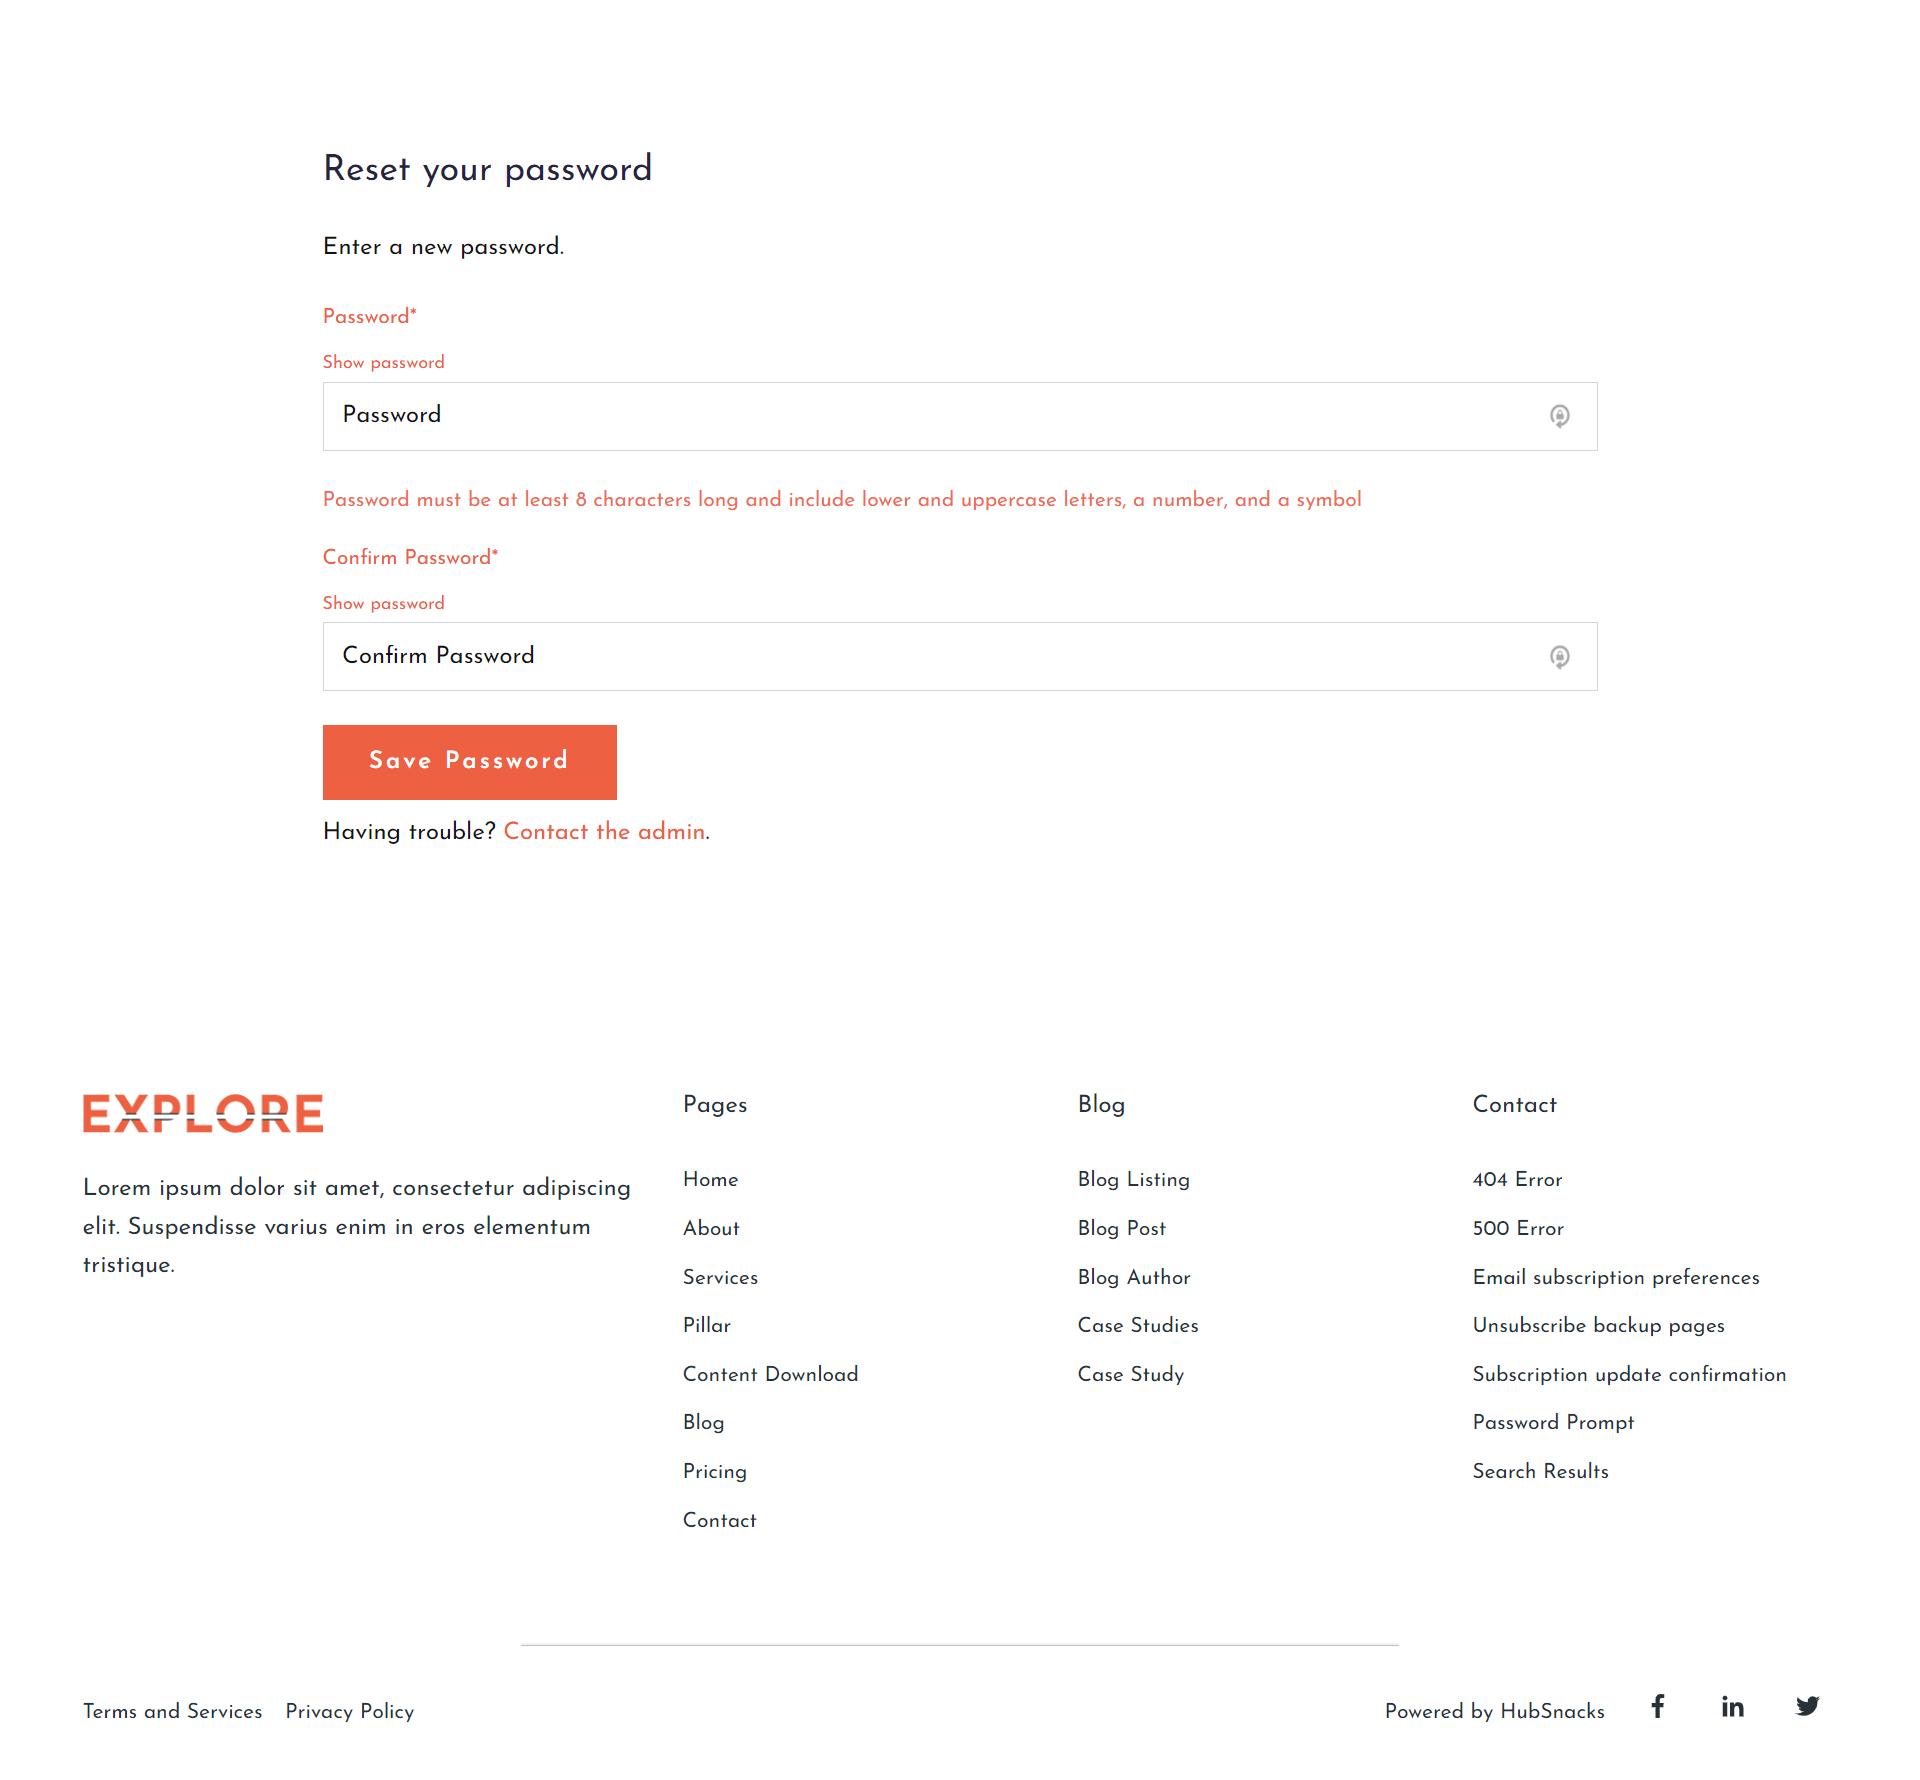Screen dimensions: 1920x1780
Task: Open the Privacy Policy link
Action: click(349, 1711)
